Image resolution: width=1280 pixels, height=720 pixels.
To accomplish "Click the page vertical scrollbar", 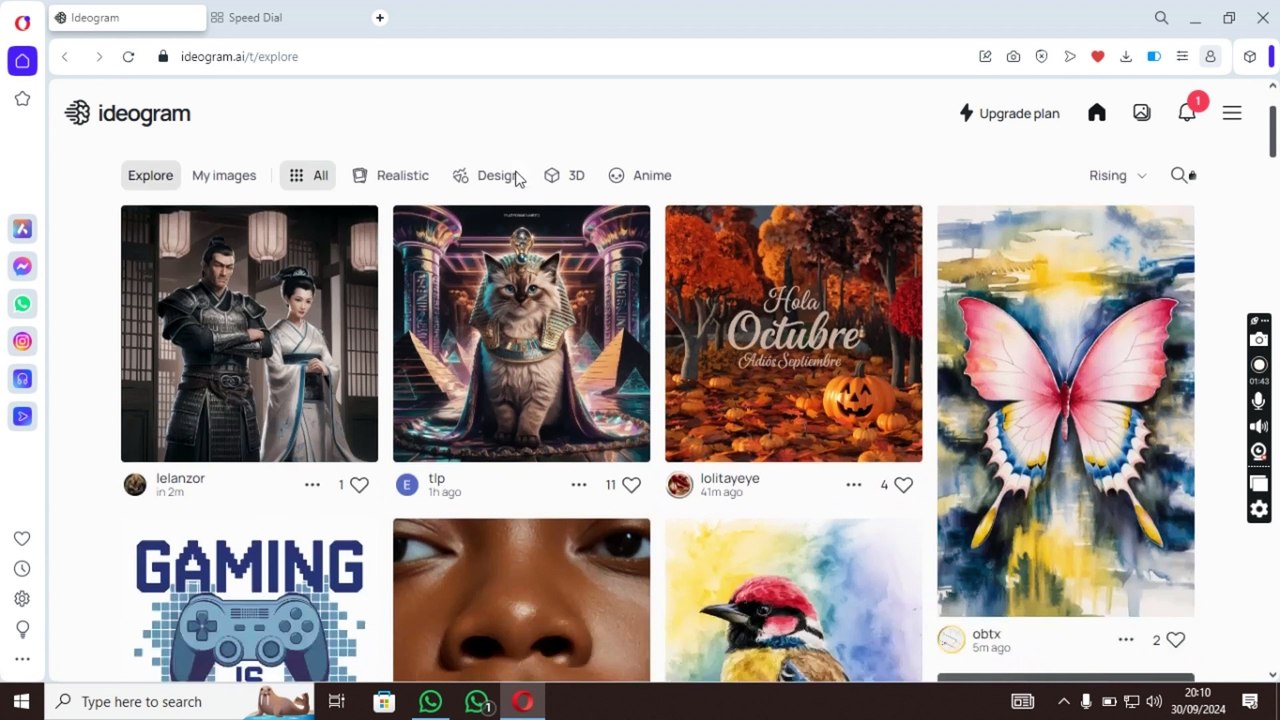I will [x=1272, y=130].
